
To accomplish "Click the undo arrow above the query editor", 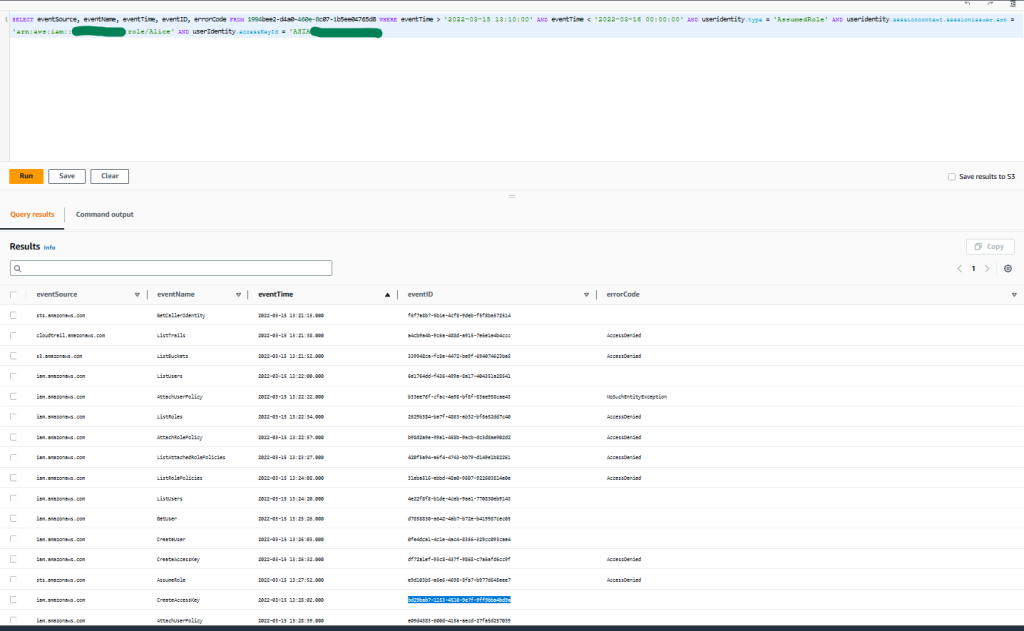I will point(967,4).
